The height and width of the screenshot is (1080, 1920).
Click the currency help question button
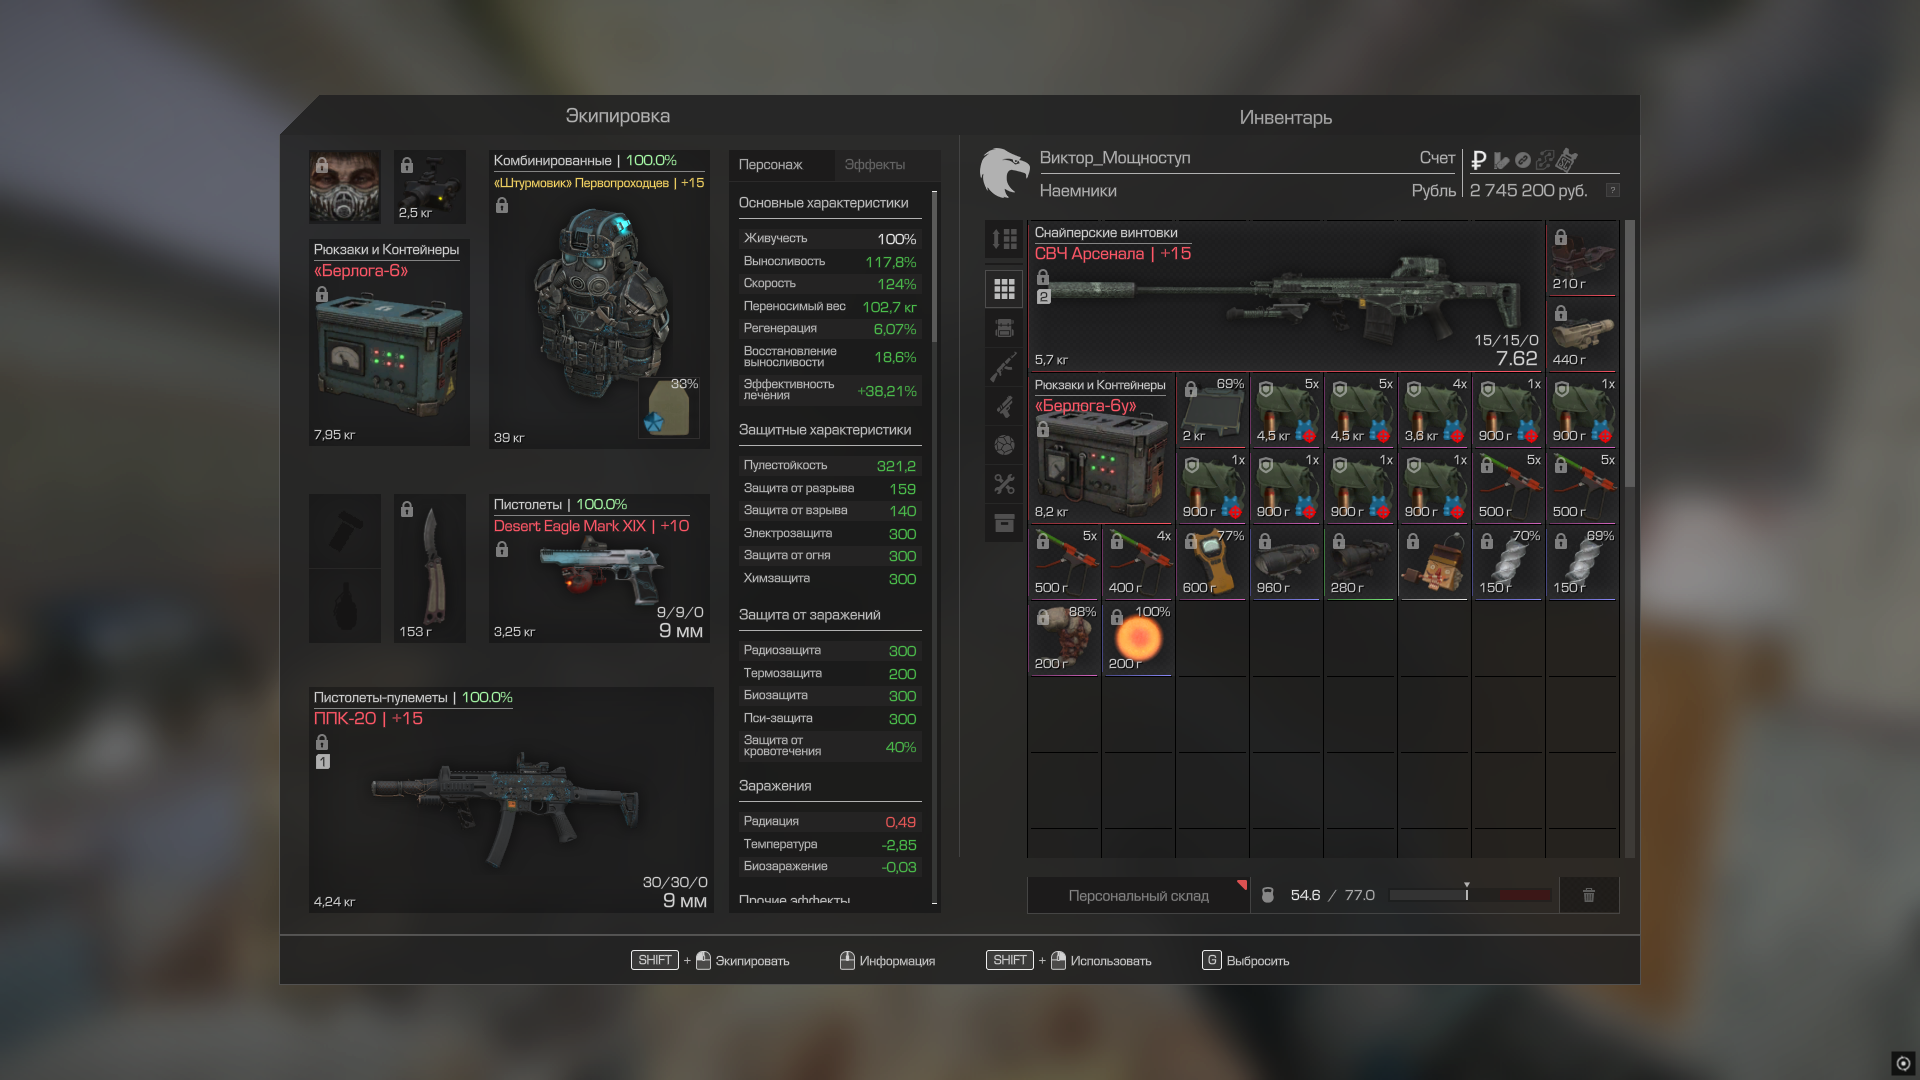(x=1612, y=190)
